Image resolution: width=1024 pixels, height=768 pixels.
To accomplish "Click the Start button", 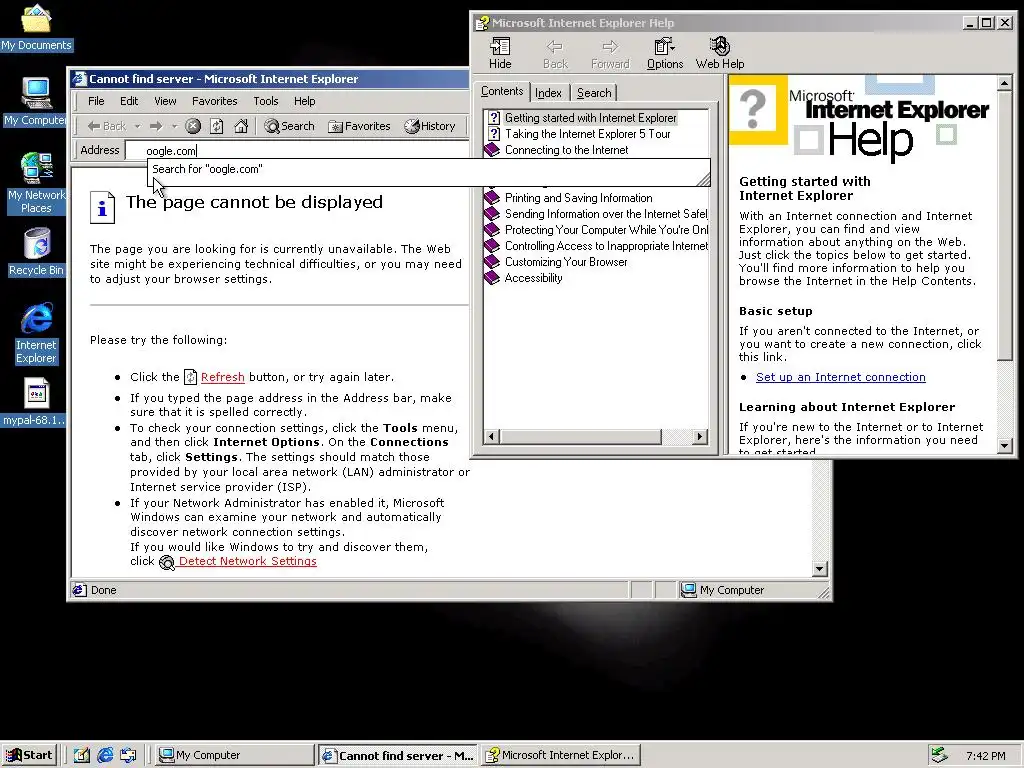I will coord(29,755).
